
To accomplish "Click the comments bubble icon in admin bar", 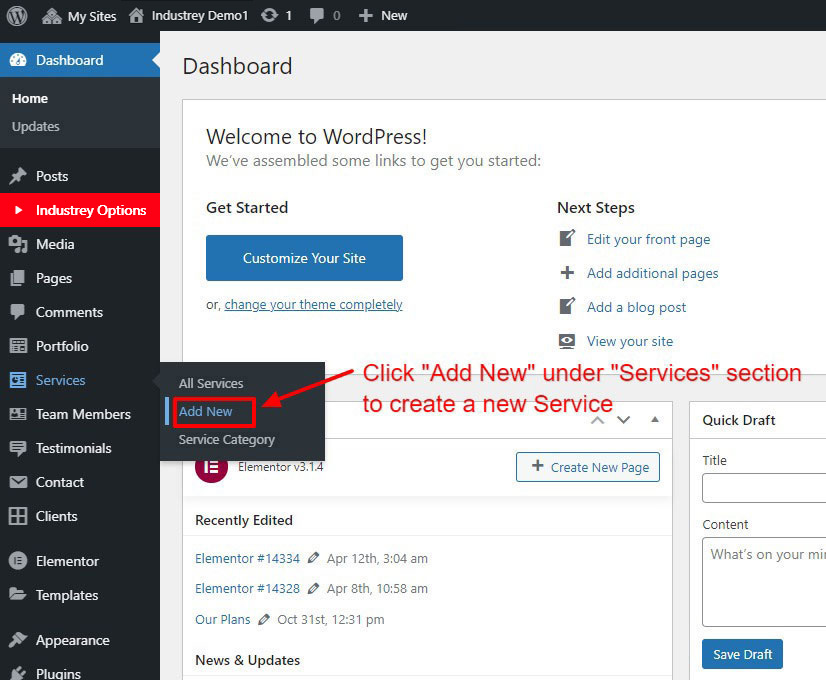I will (319, 15).
